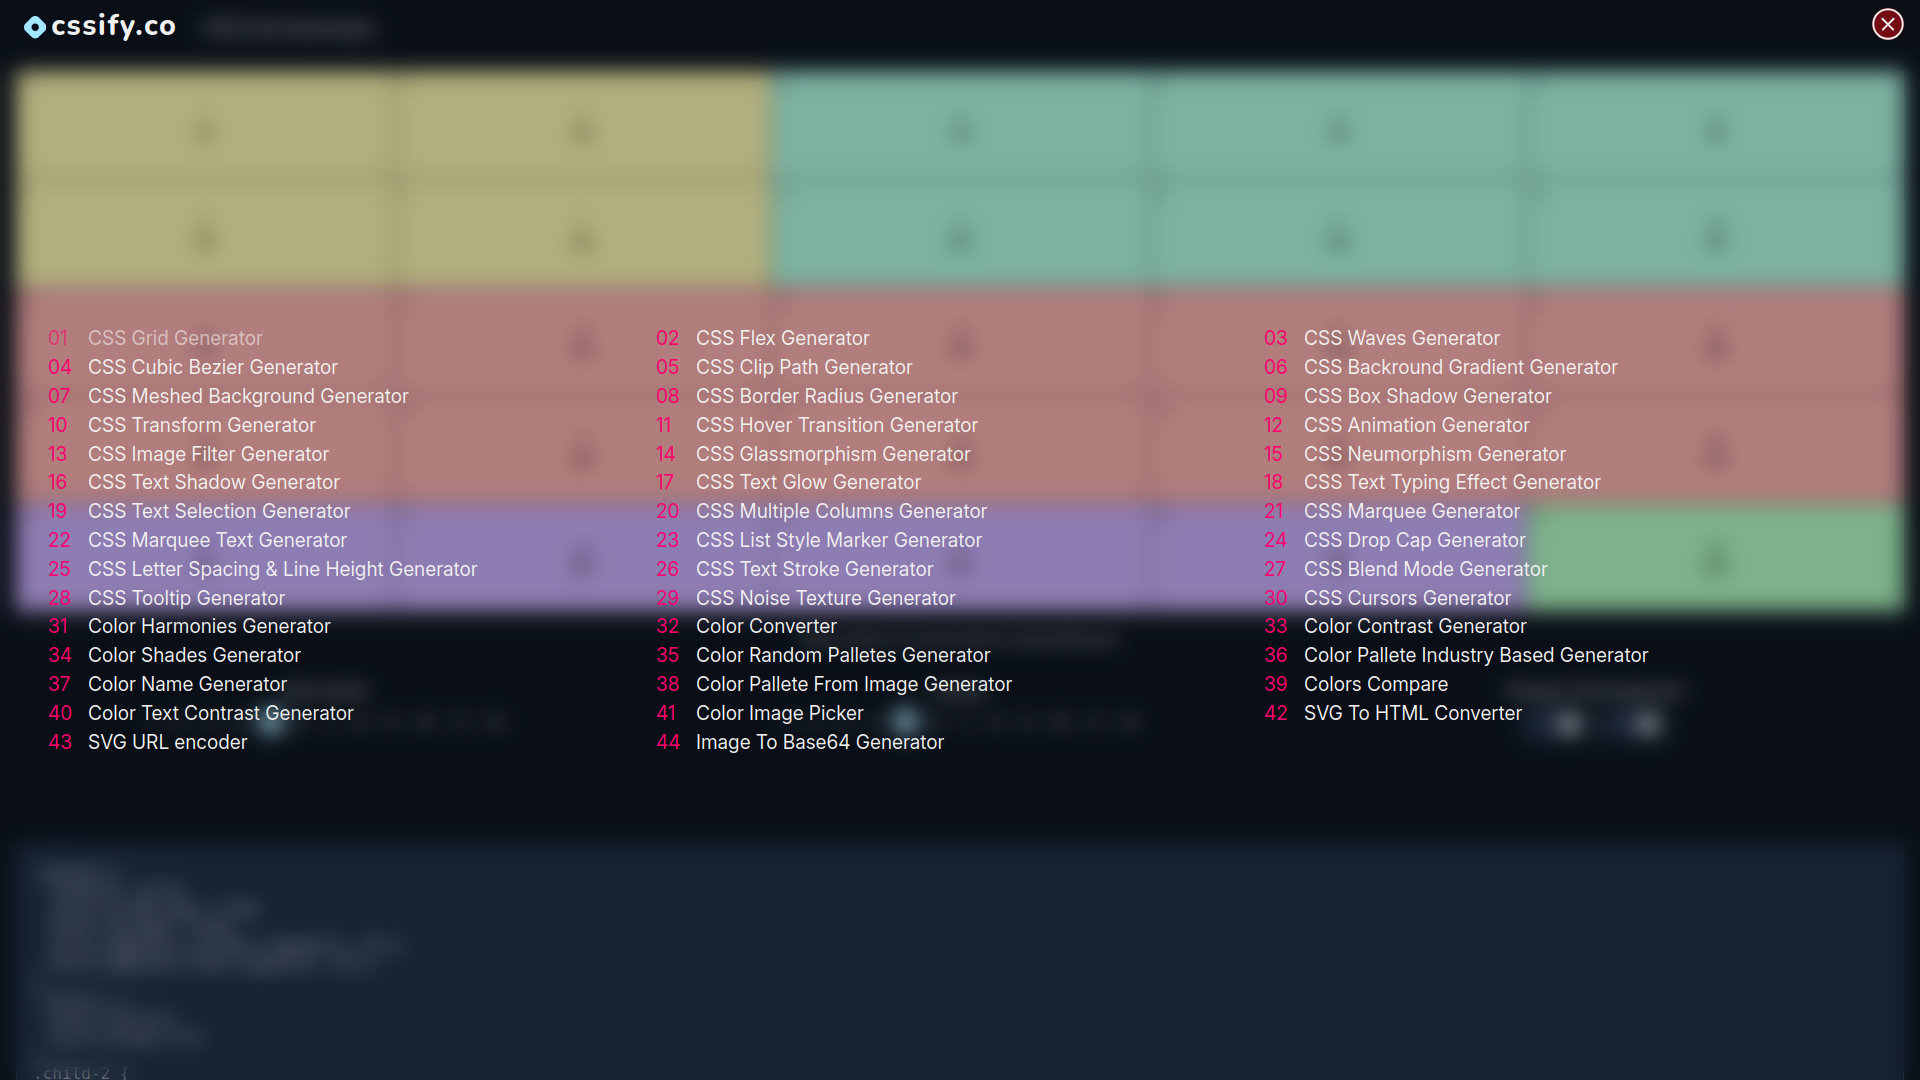Close the tools menu overlay
This screenshot has height=1080, width=1920.
(1887, 24)
